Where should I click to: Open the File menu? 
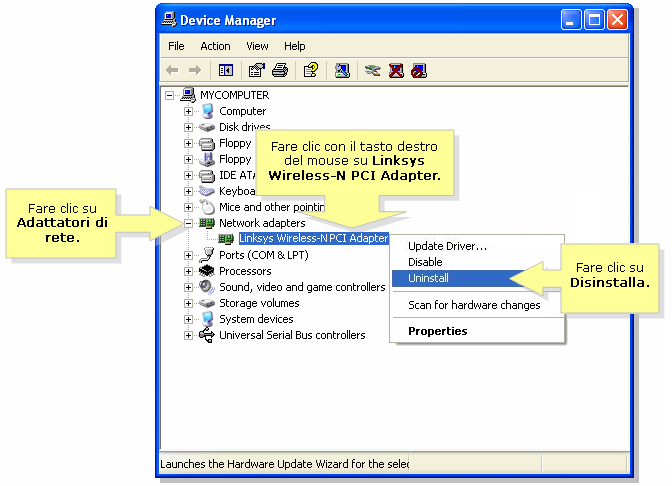tap(176, 46)
